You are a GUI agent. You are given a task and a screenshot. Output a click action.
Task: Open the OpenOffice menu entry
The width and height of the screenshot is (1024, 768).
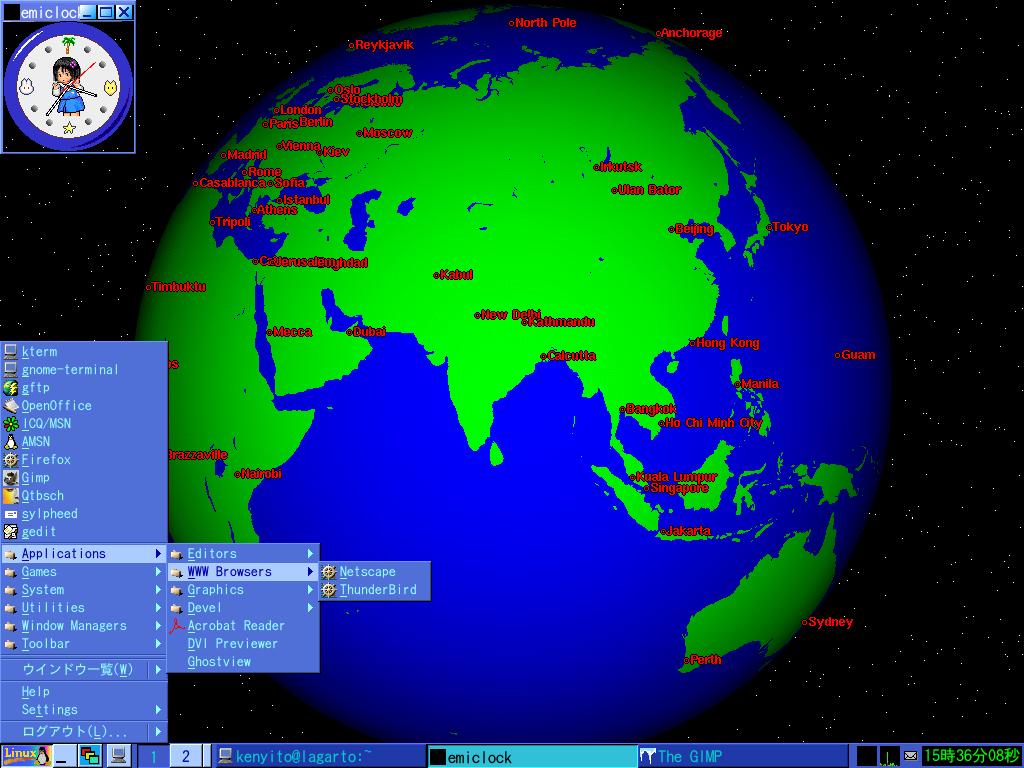click(x=56, y=406)
